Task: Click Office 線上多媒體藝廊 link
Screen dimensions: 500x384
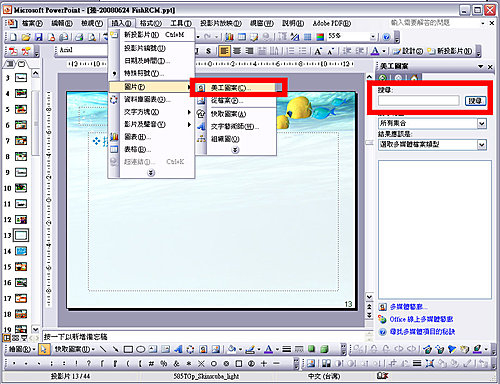Action: point(421,319)
